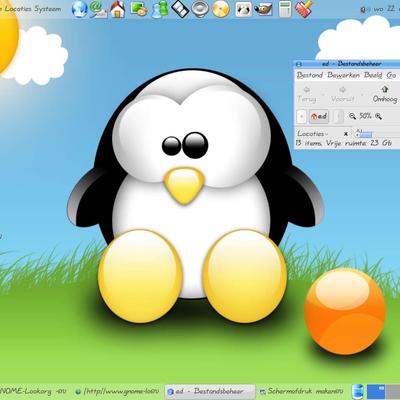Click the Terug back button
This screenshot has width=400, height=400.
[307, 94]
